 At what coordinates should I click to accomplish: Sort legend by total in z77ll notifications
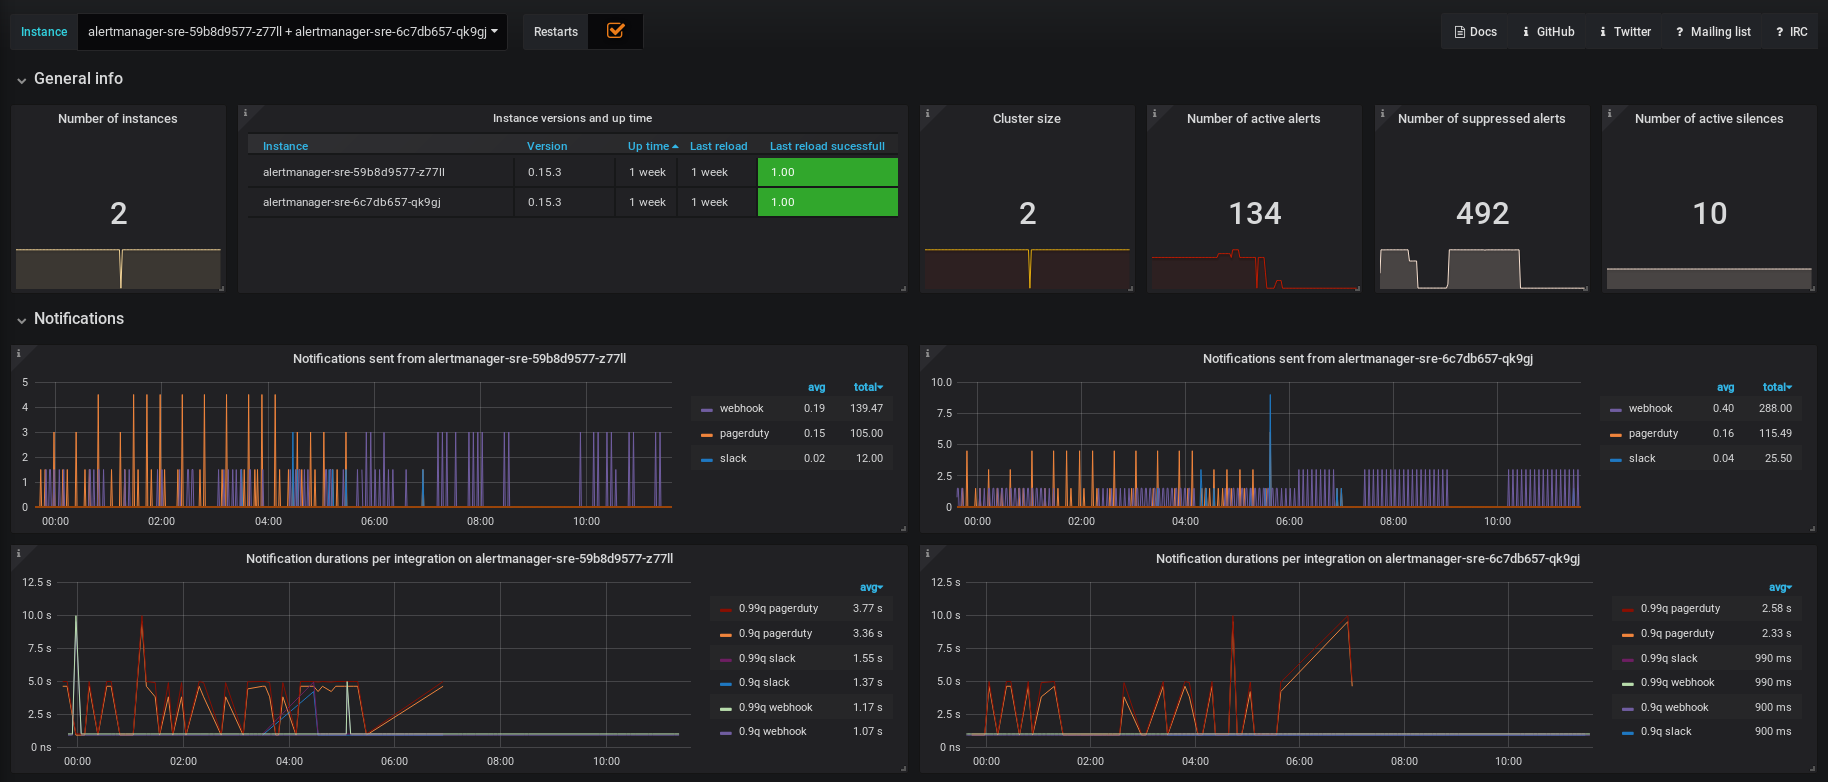click(x=868, y=387)
